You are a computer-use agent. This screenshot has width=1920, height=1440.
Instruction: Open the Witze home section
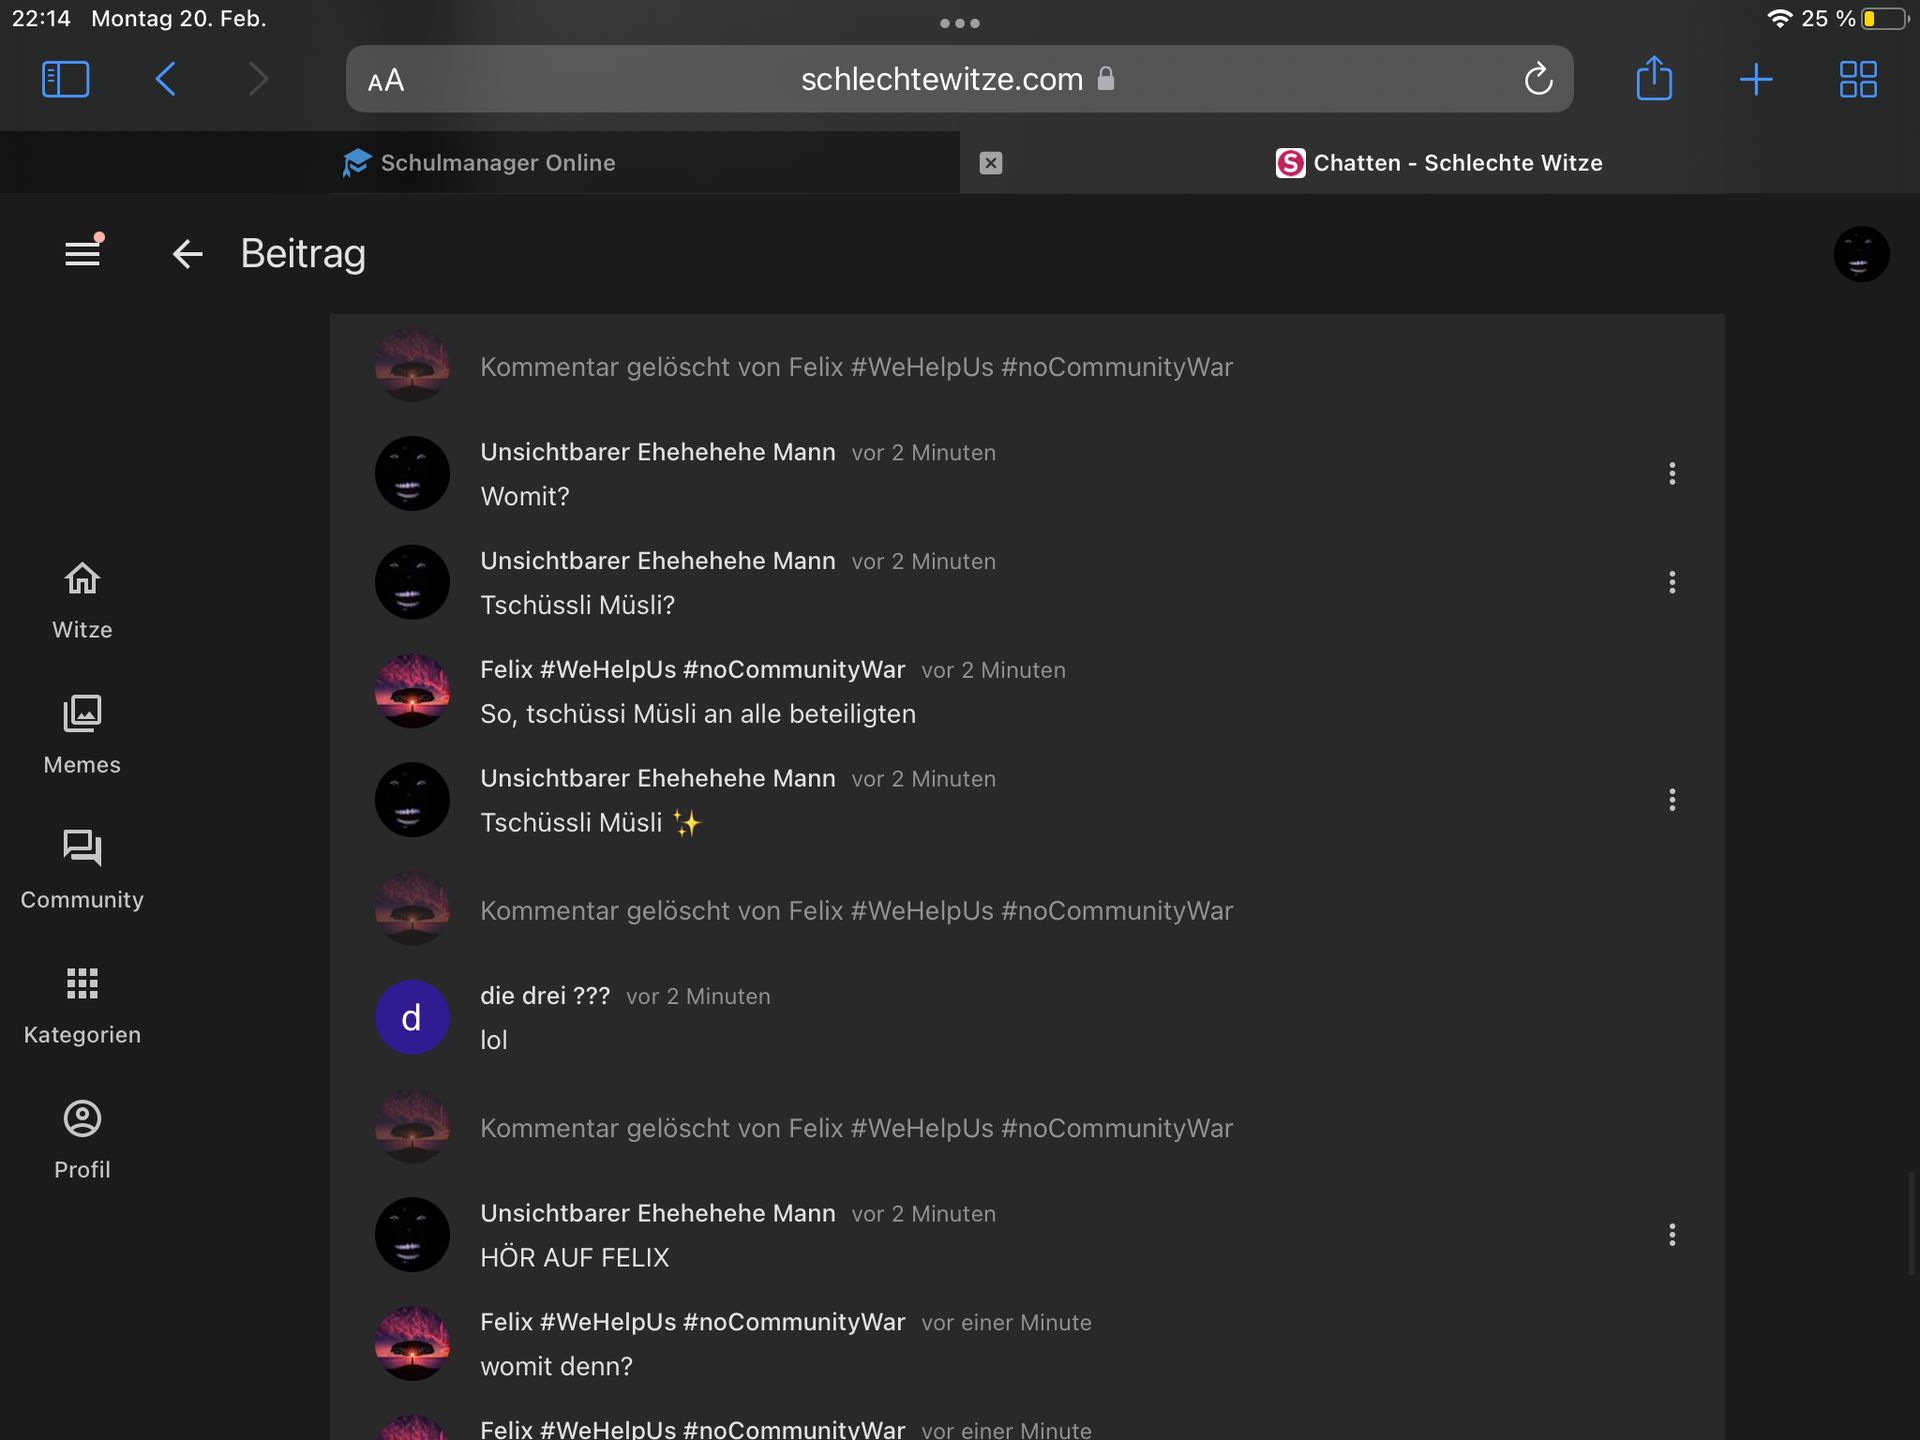coord(82,600)
